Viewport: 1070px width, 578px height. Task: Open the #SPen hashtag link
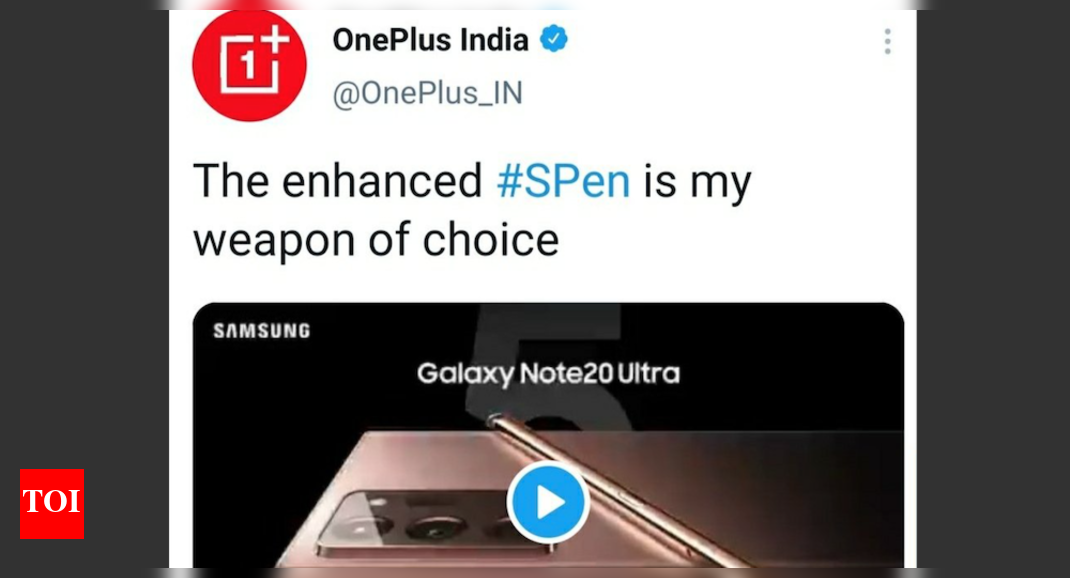point(563,181)
